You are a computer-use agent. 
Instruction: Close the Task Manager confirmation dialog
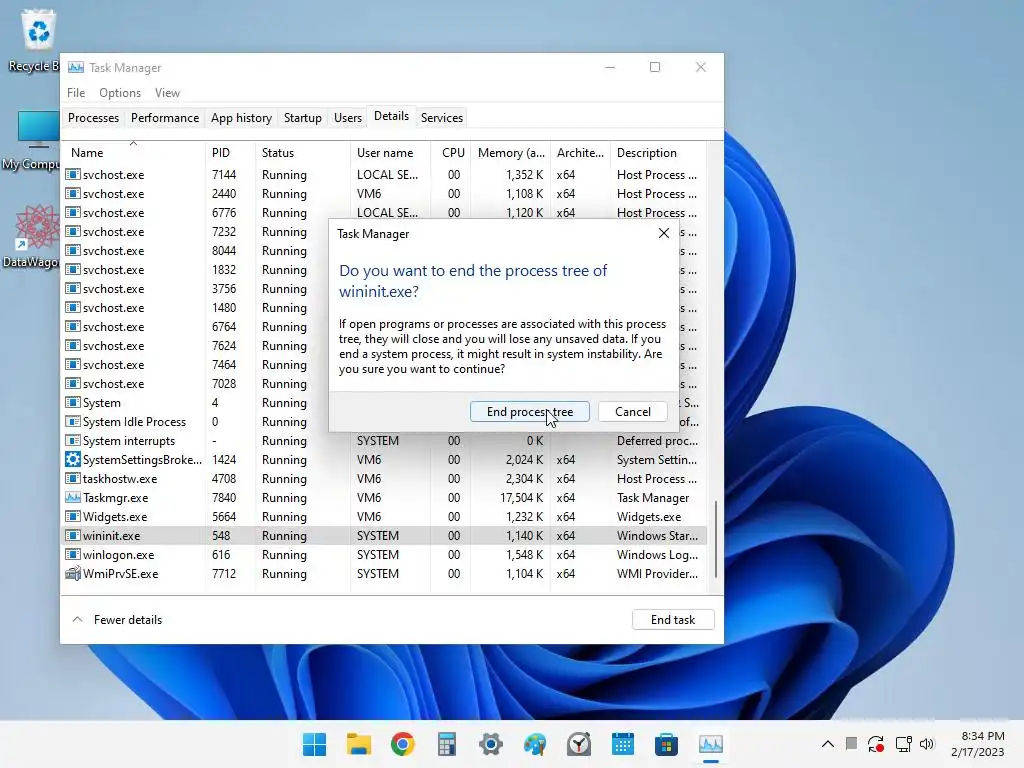(664, 233)
